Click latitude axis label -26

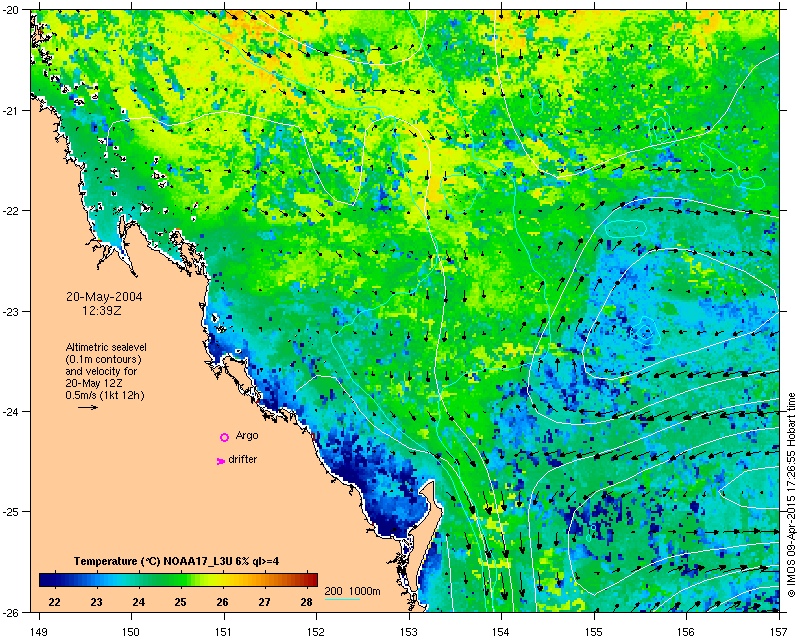point(10,612)
